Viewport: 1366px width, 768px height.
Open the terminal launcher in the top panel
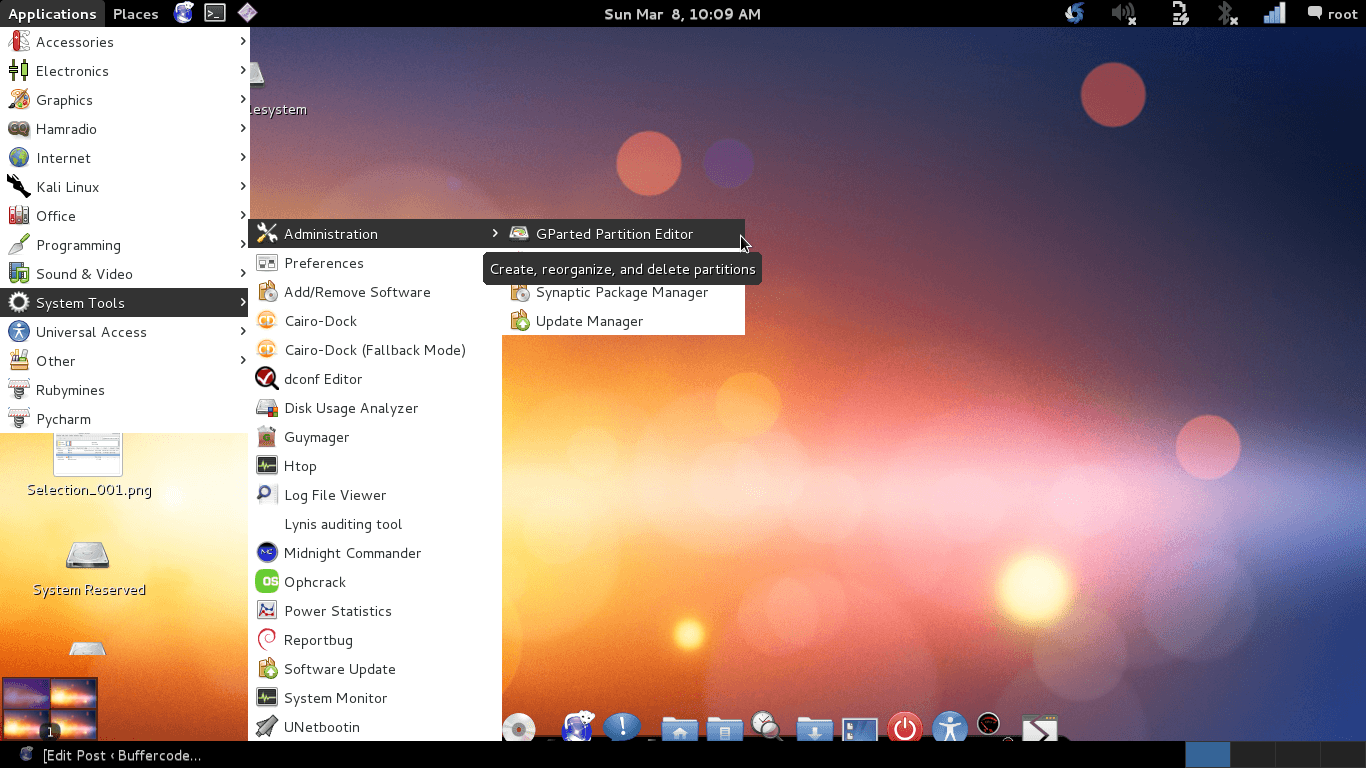coord(215,13)
